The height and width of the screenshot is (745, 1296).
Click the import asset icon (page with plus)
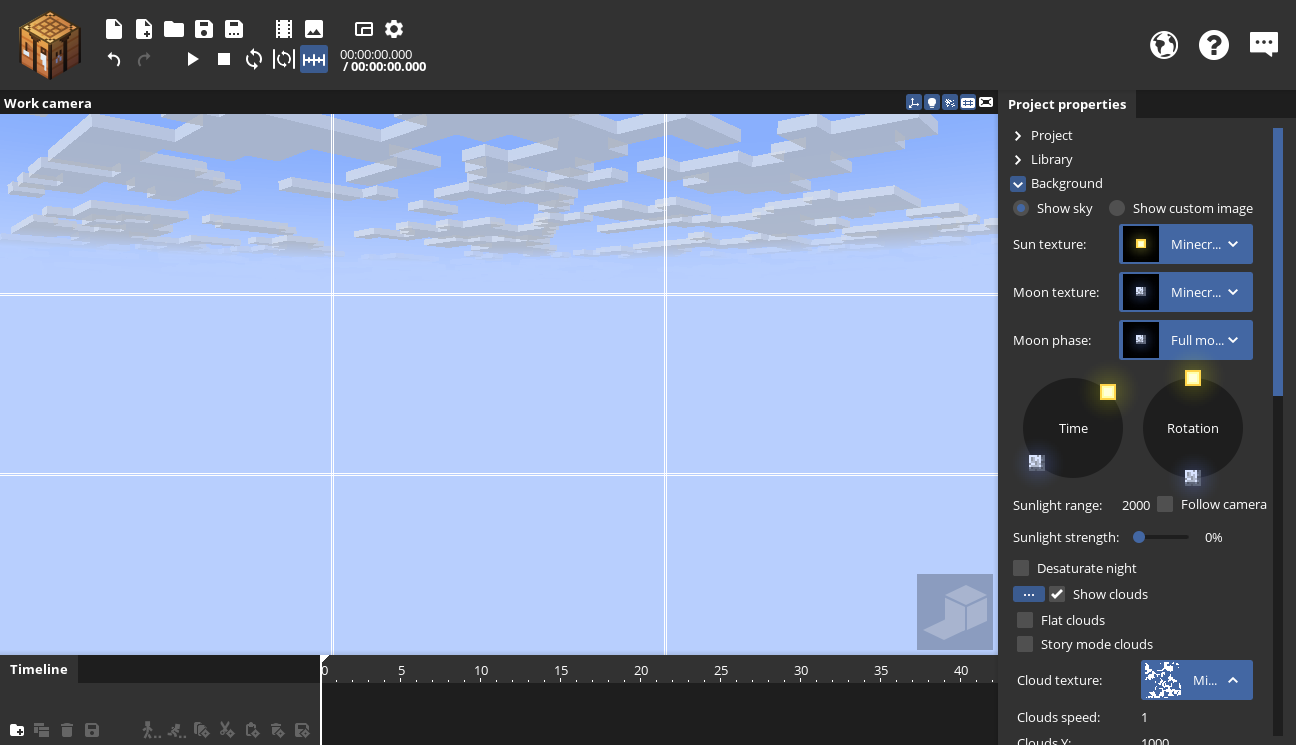tap(144, 29)
